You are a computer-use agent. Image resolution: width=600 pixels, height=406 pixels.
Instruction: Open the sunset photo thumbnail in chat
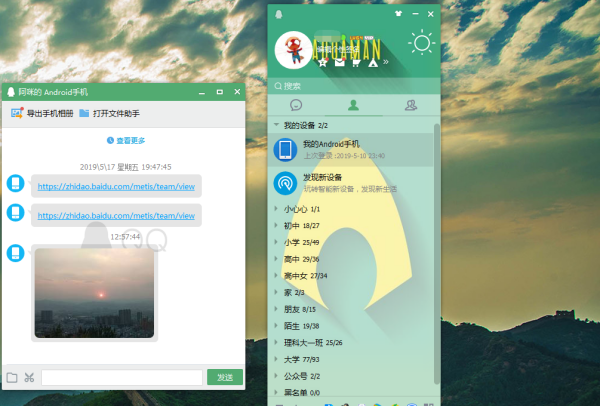point(94,293)
